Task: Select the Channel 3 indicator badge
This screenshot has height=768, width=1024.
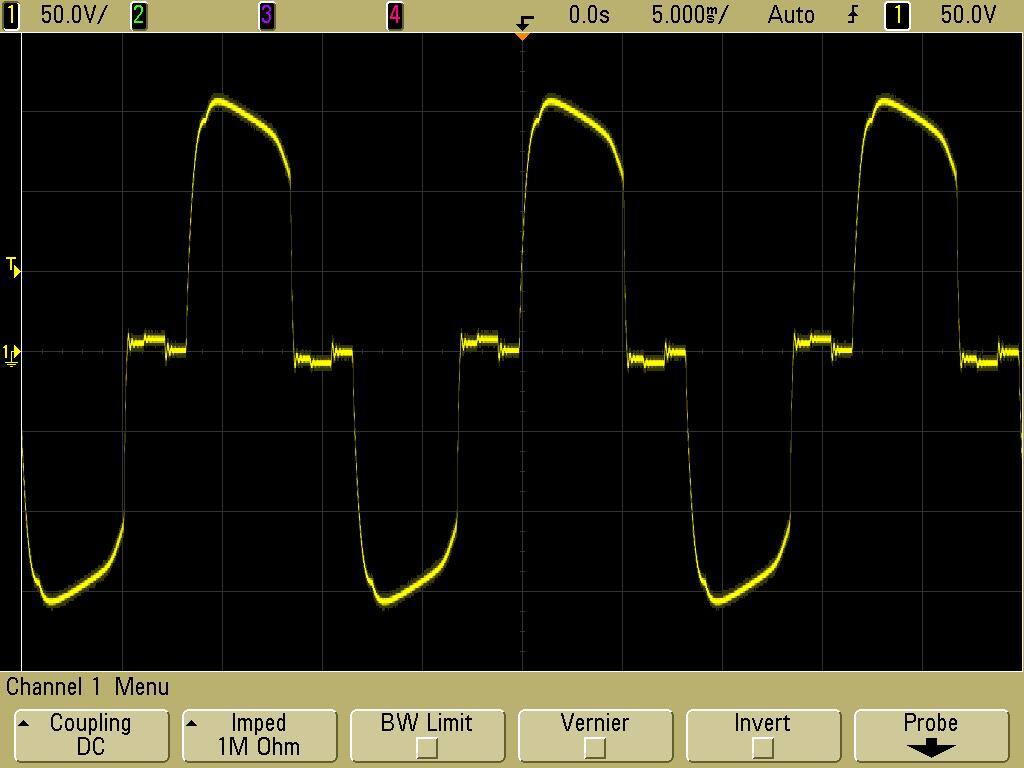Action: coord(266,14)
